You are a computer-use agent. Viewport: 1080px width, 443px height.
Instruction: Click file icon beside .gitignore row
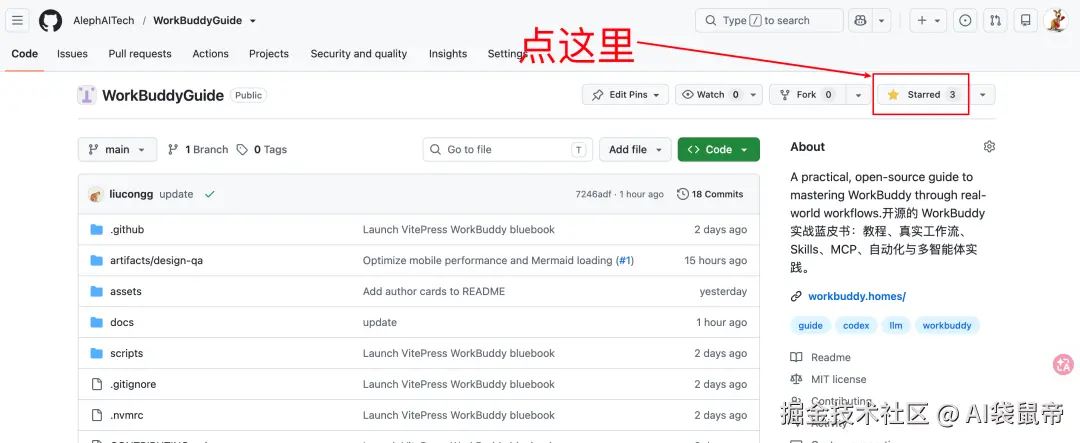tap(96, 384)
